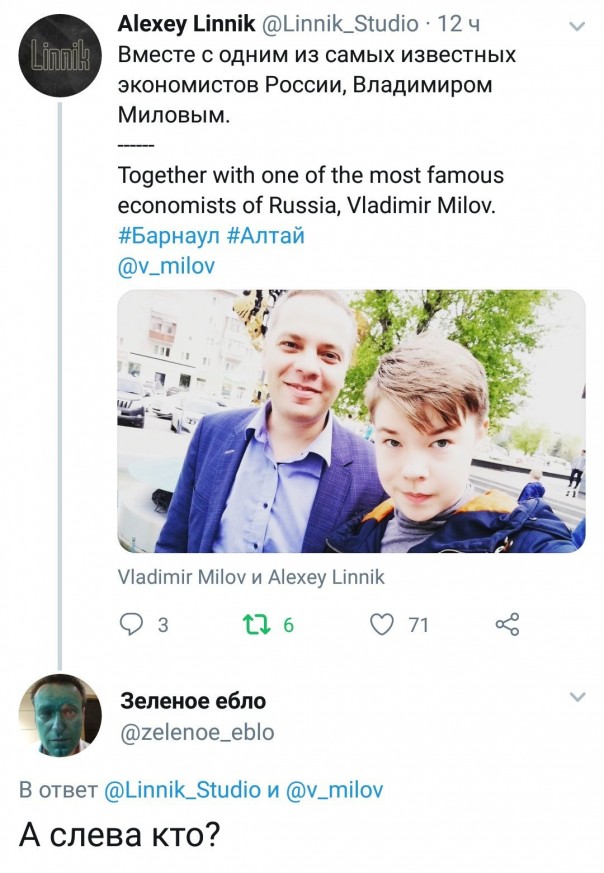Open the #Барнаул hashtag

pos(168,237)
